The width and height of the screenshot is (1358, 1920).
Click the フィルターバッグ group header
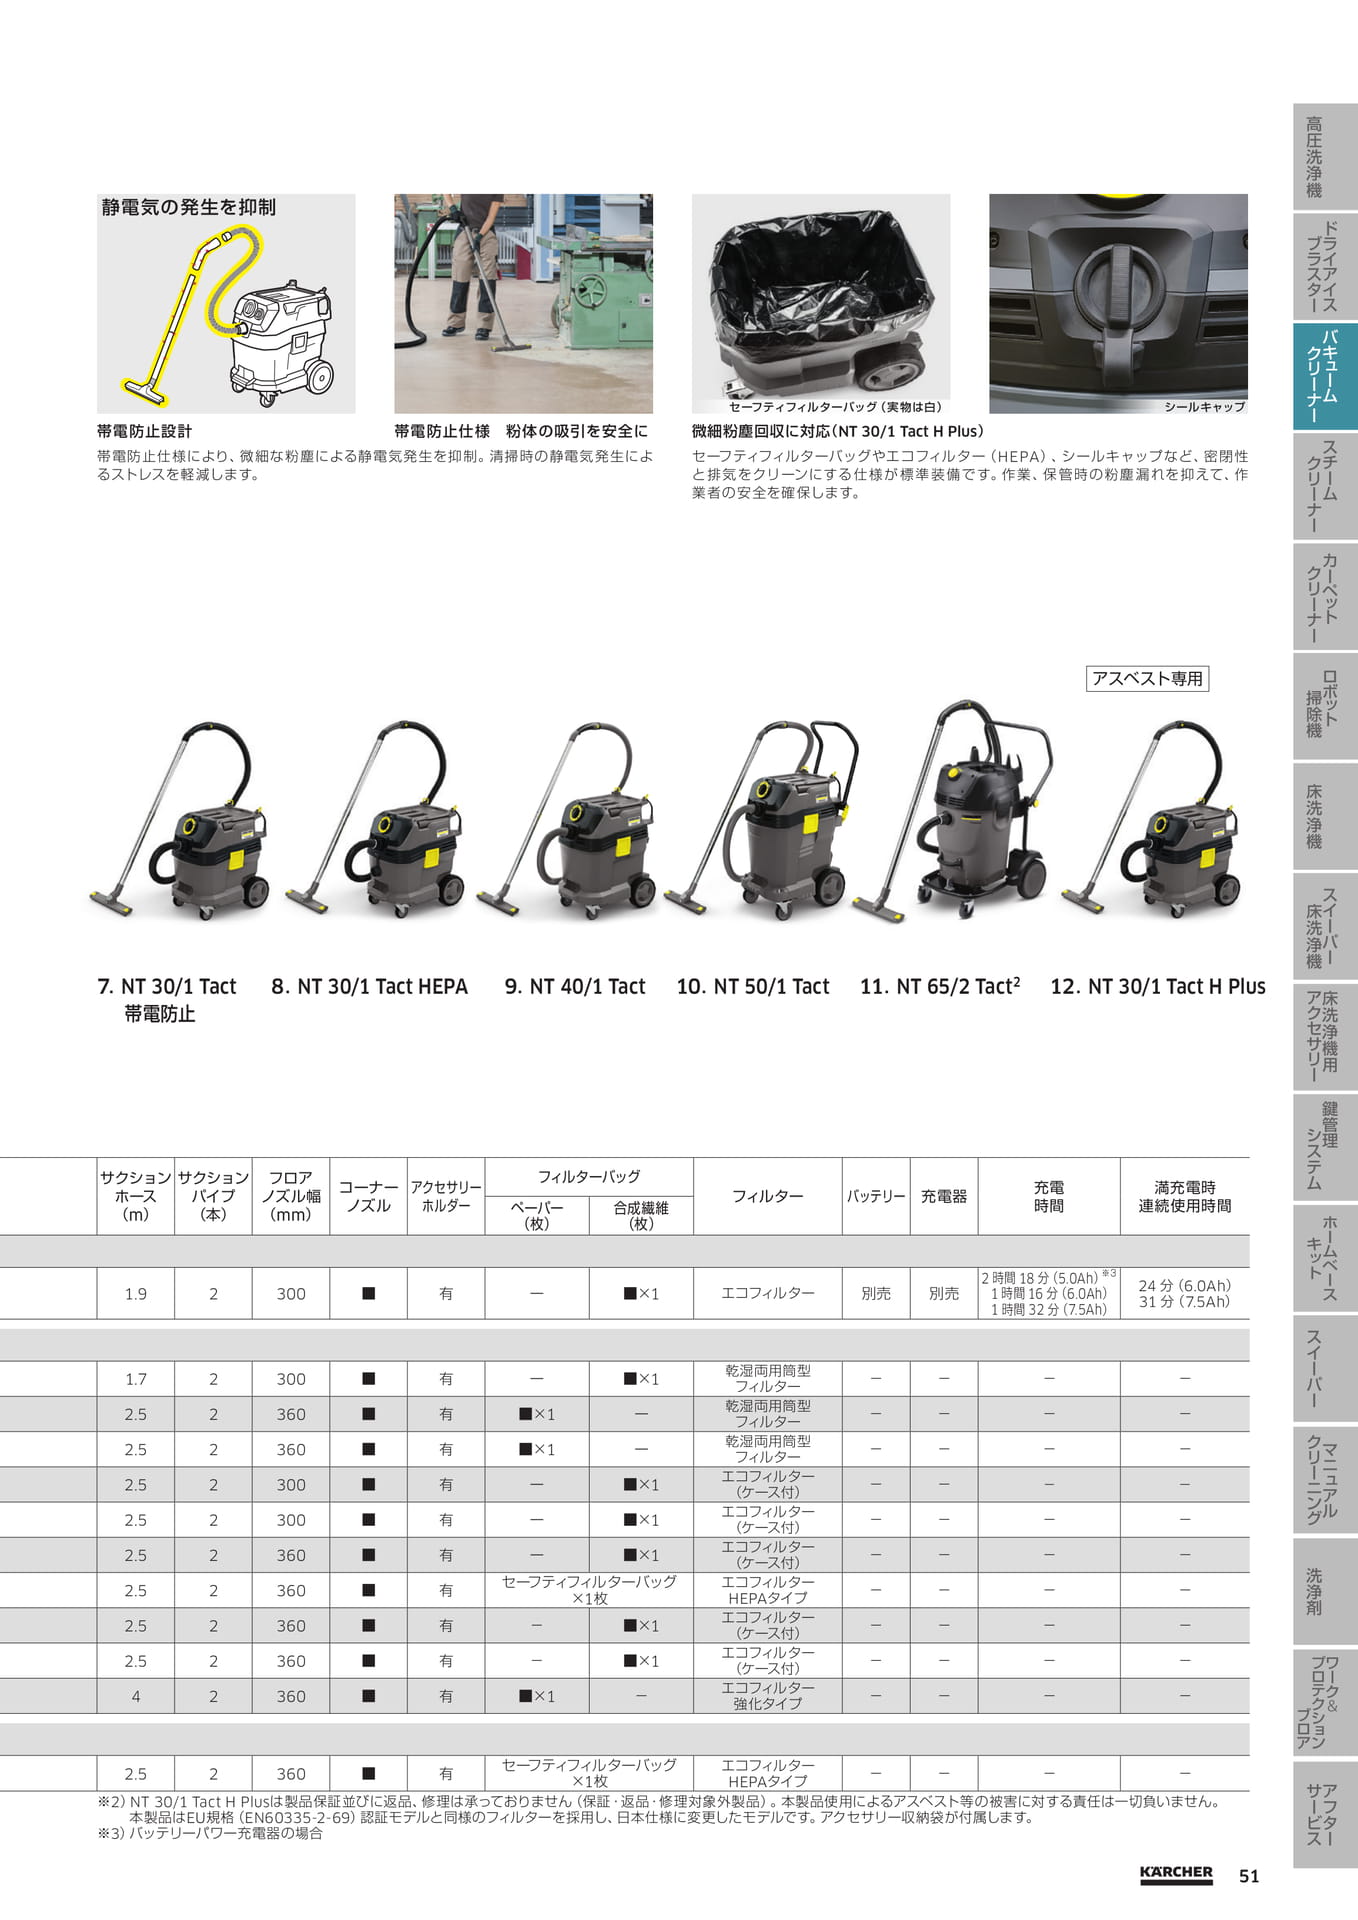point(589,1177)
